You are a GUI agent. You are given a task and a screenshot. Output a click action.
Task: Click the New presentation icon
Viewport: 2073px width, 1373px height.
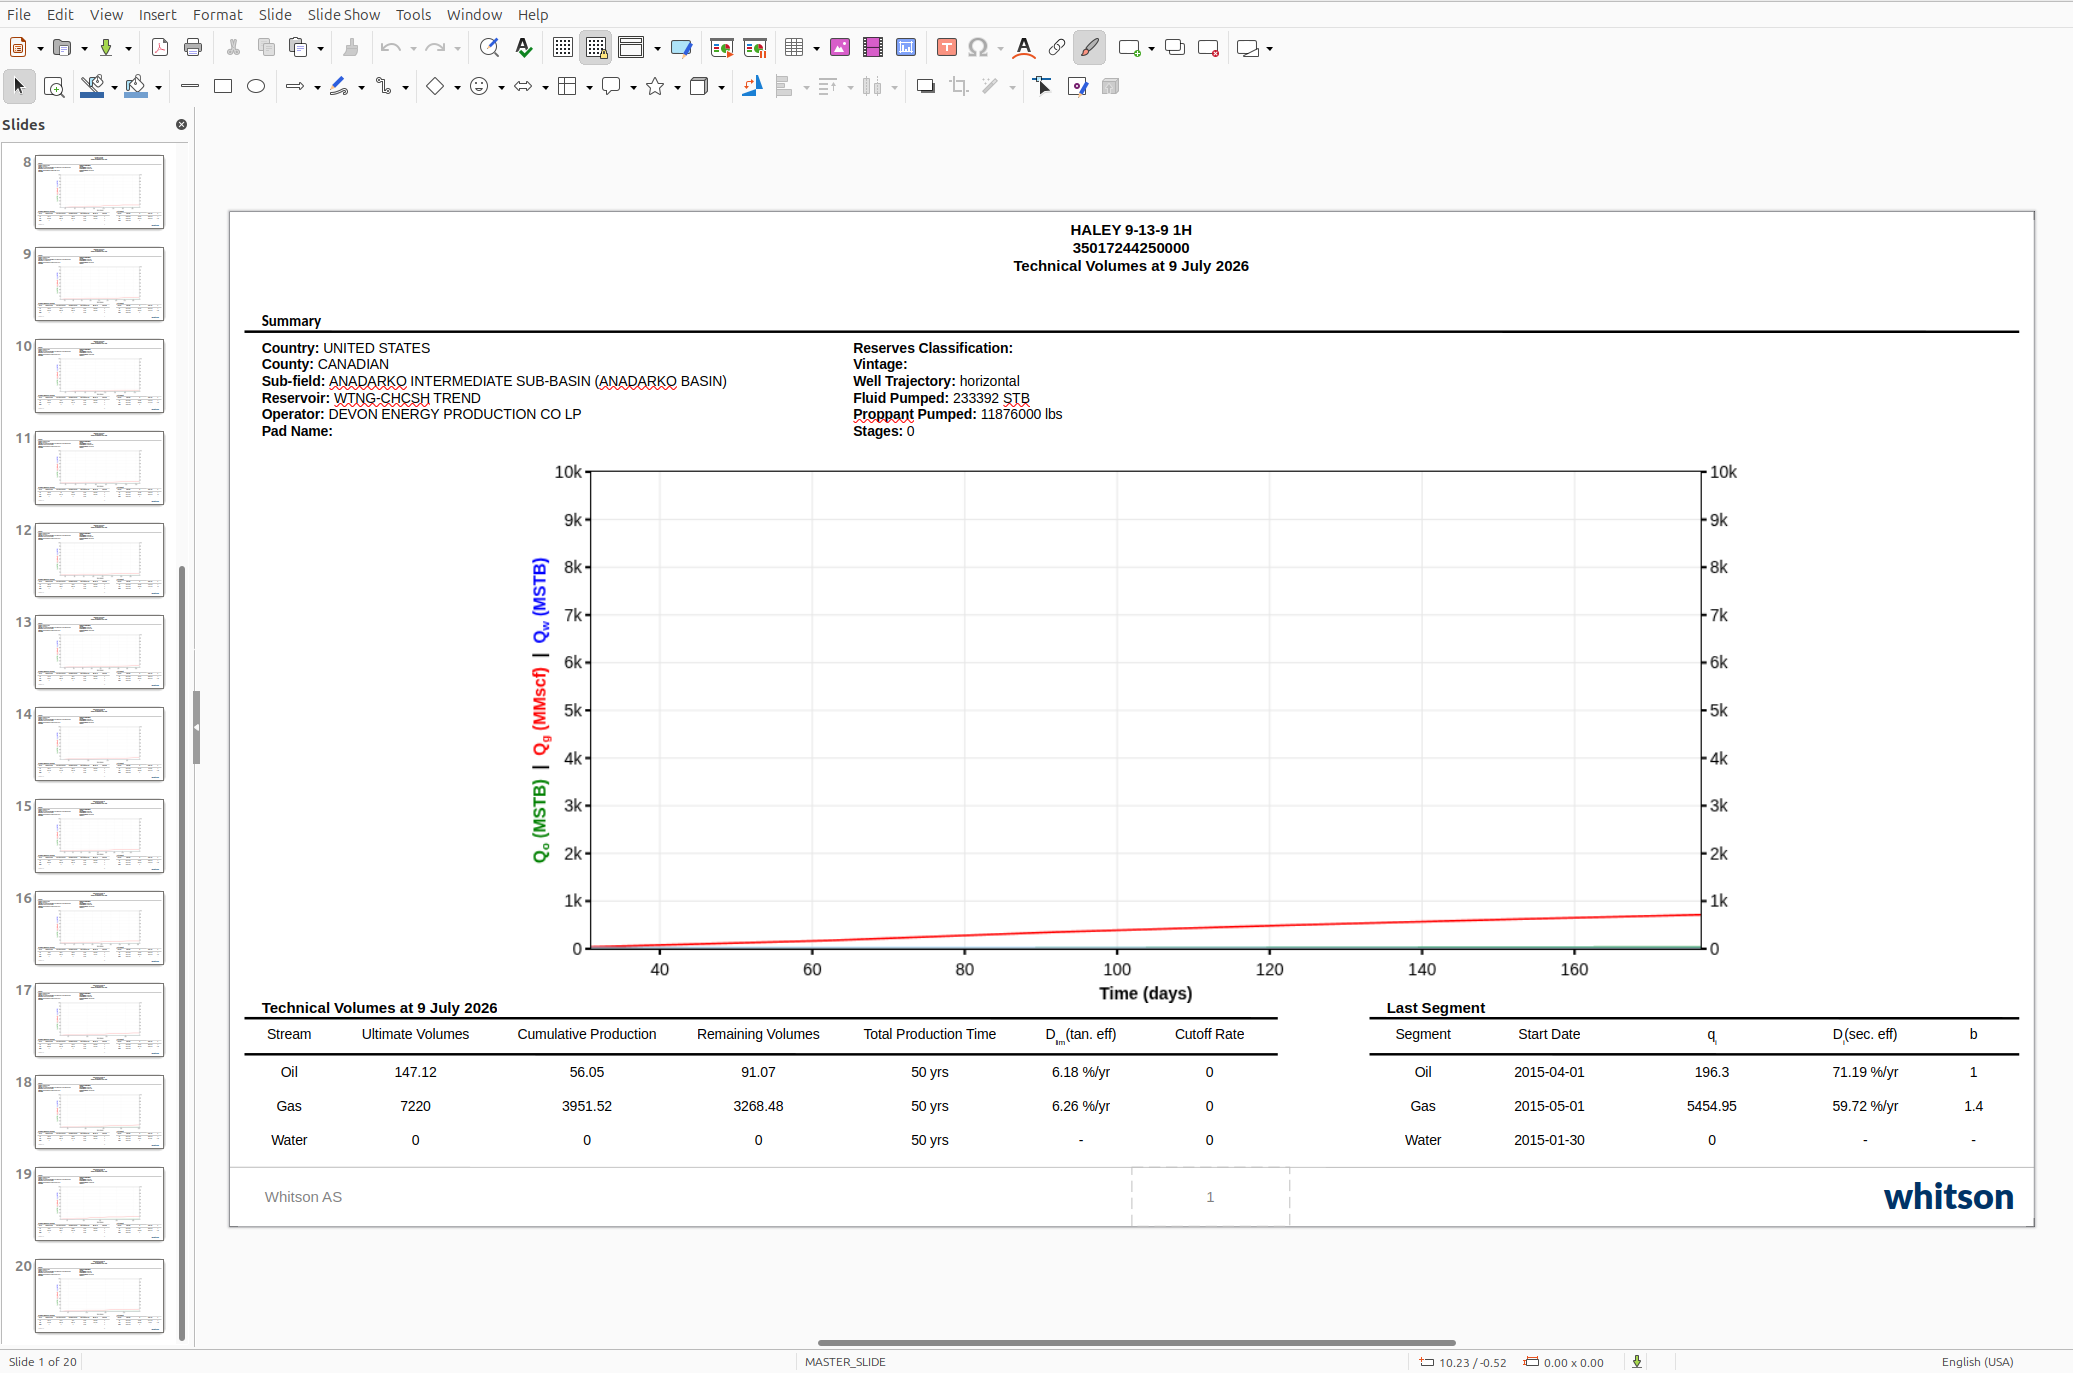(18, 48)
